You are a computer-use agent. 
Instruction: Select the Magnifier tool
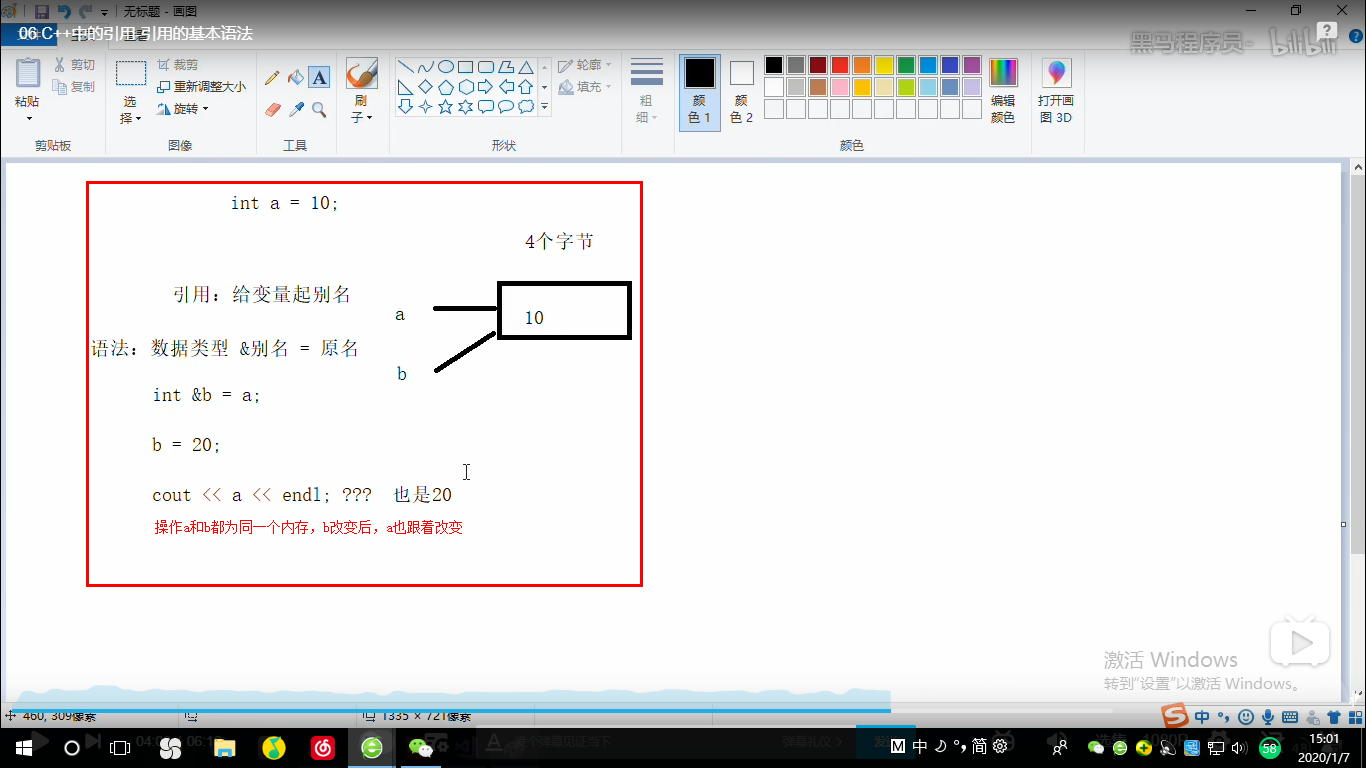coord(319,109)
